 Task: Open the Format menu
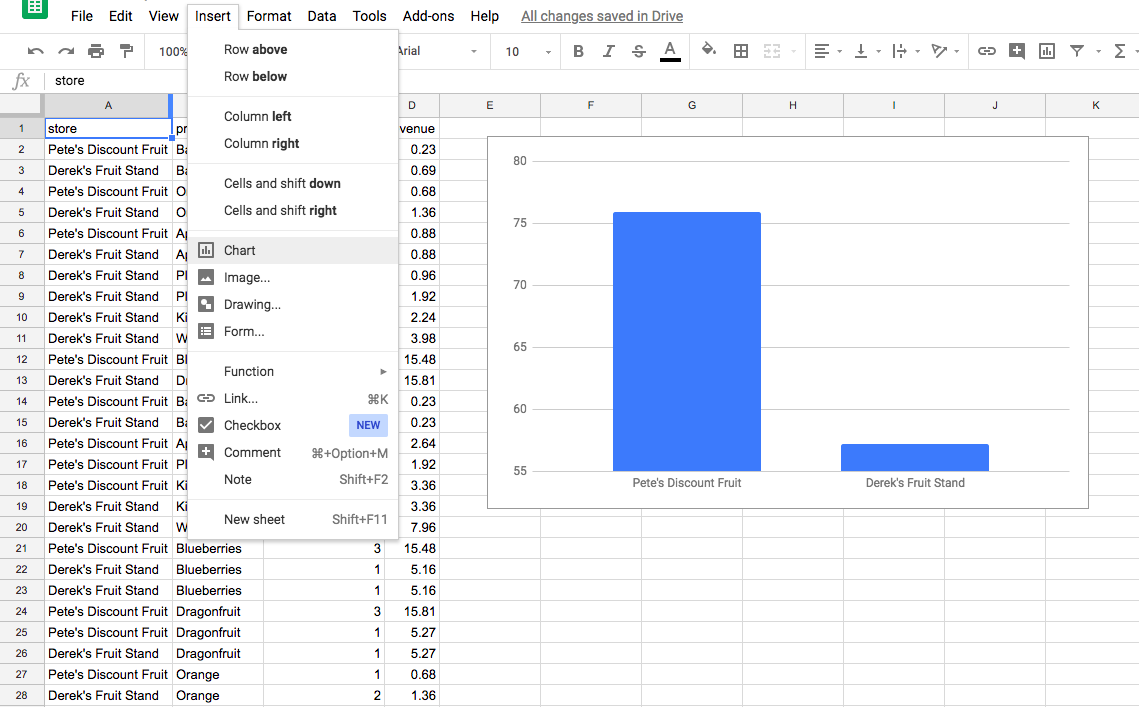click(x=269, y=16)
